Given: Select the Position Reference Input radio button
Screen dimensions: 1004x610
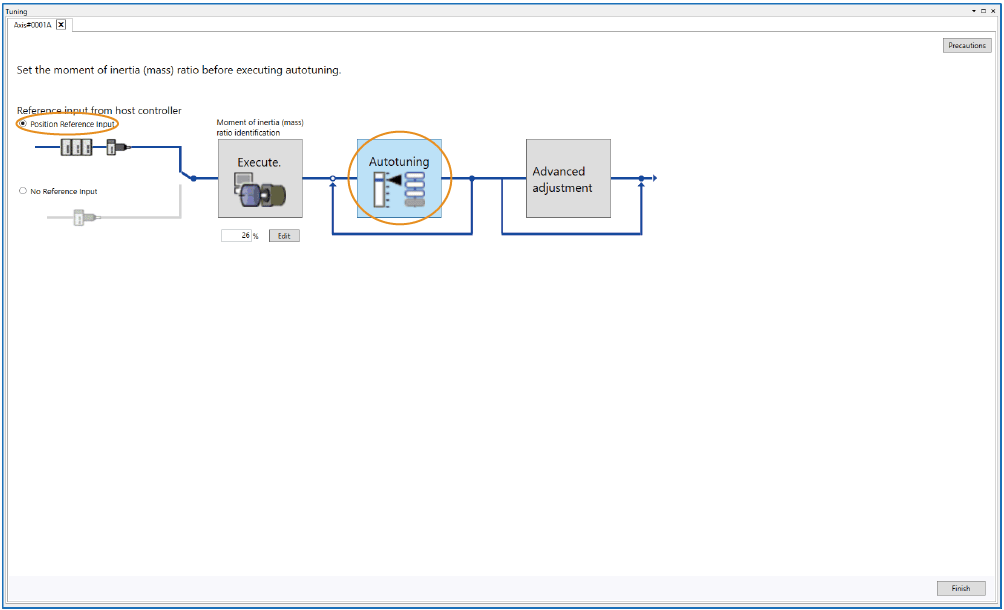Looking at the screenshot, I should click(x=23, y=124).
